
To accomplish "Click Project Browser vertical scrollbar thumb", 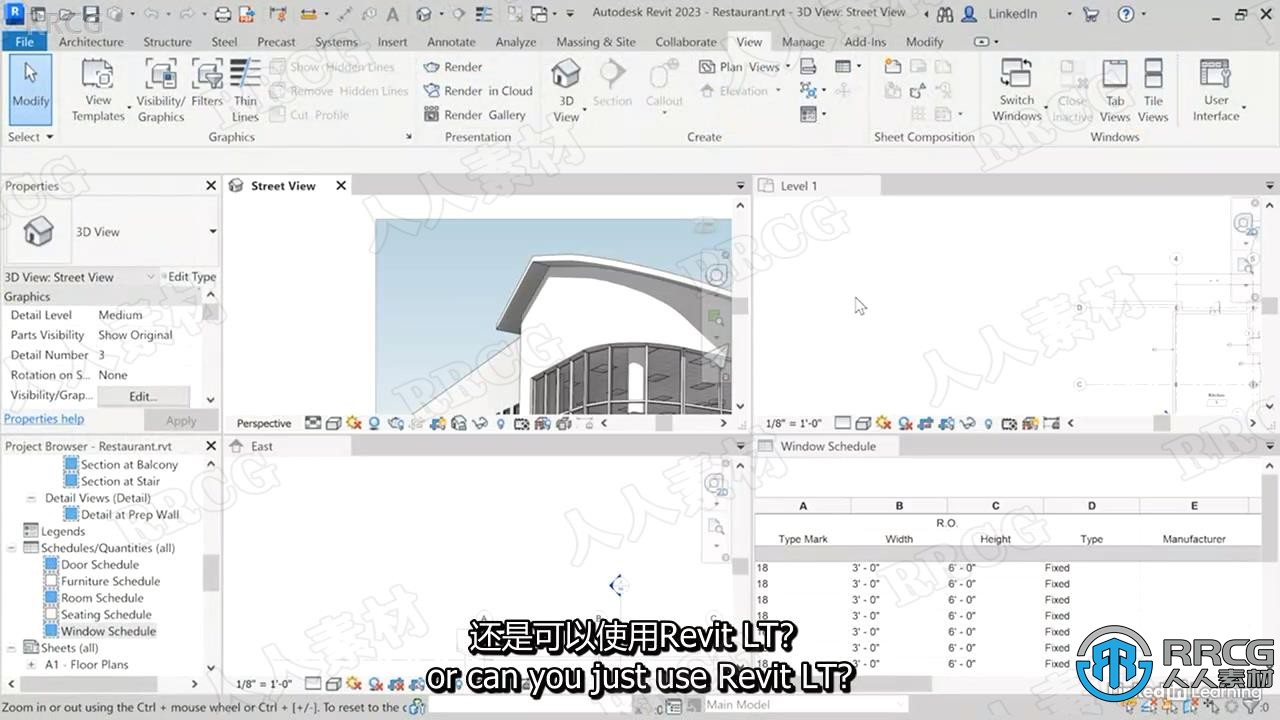I will click(x=211, y=573).
